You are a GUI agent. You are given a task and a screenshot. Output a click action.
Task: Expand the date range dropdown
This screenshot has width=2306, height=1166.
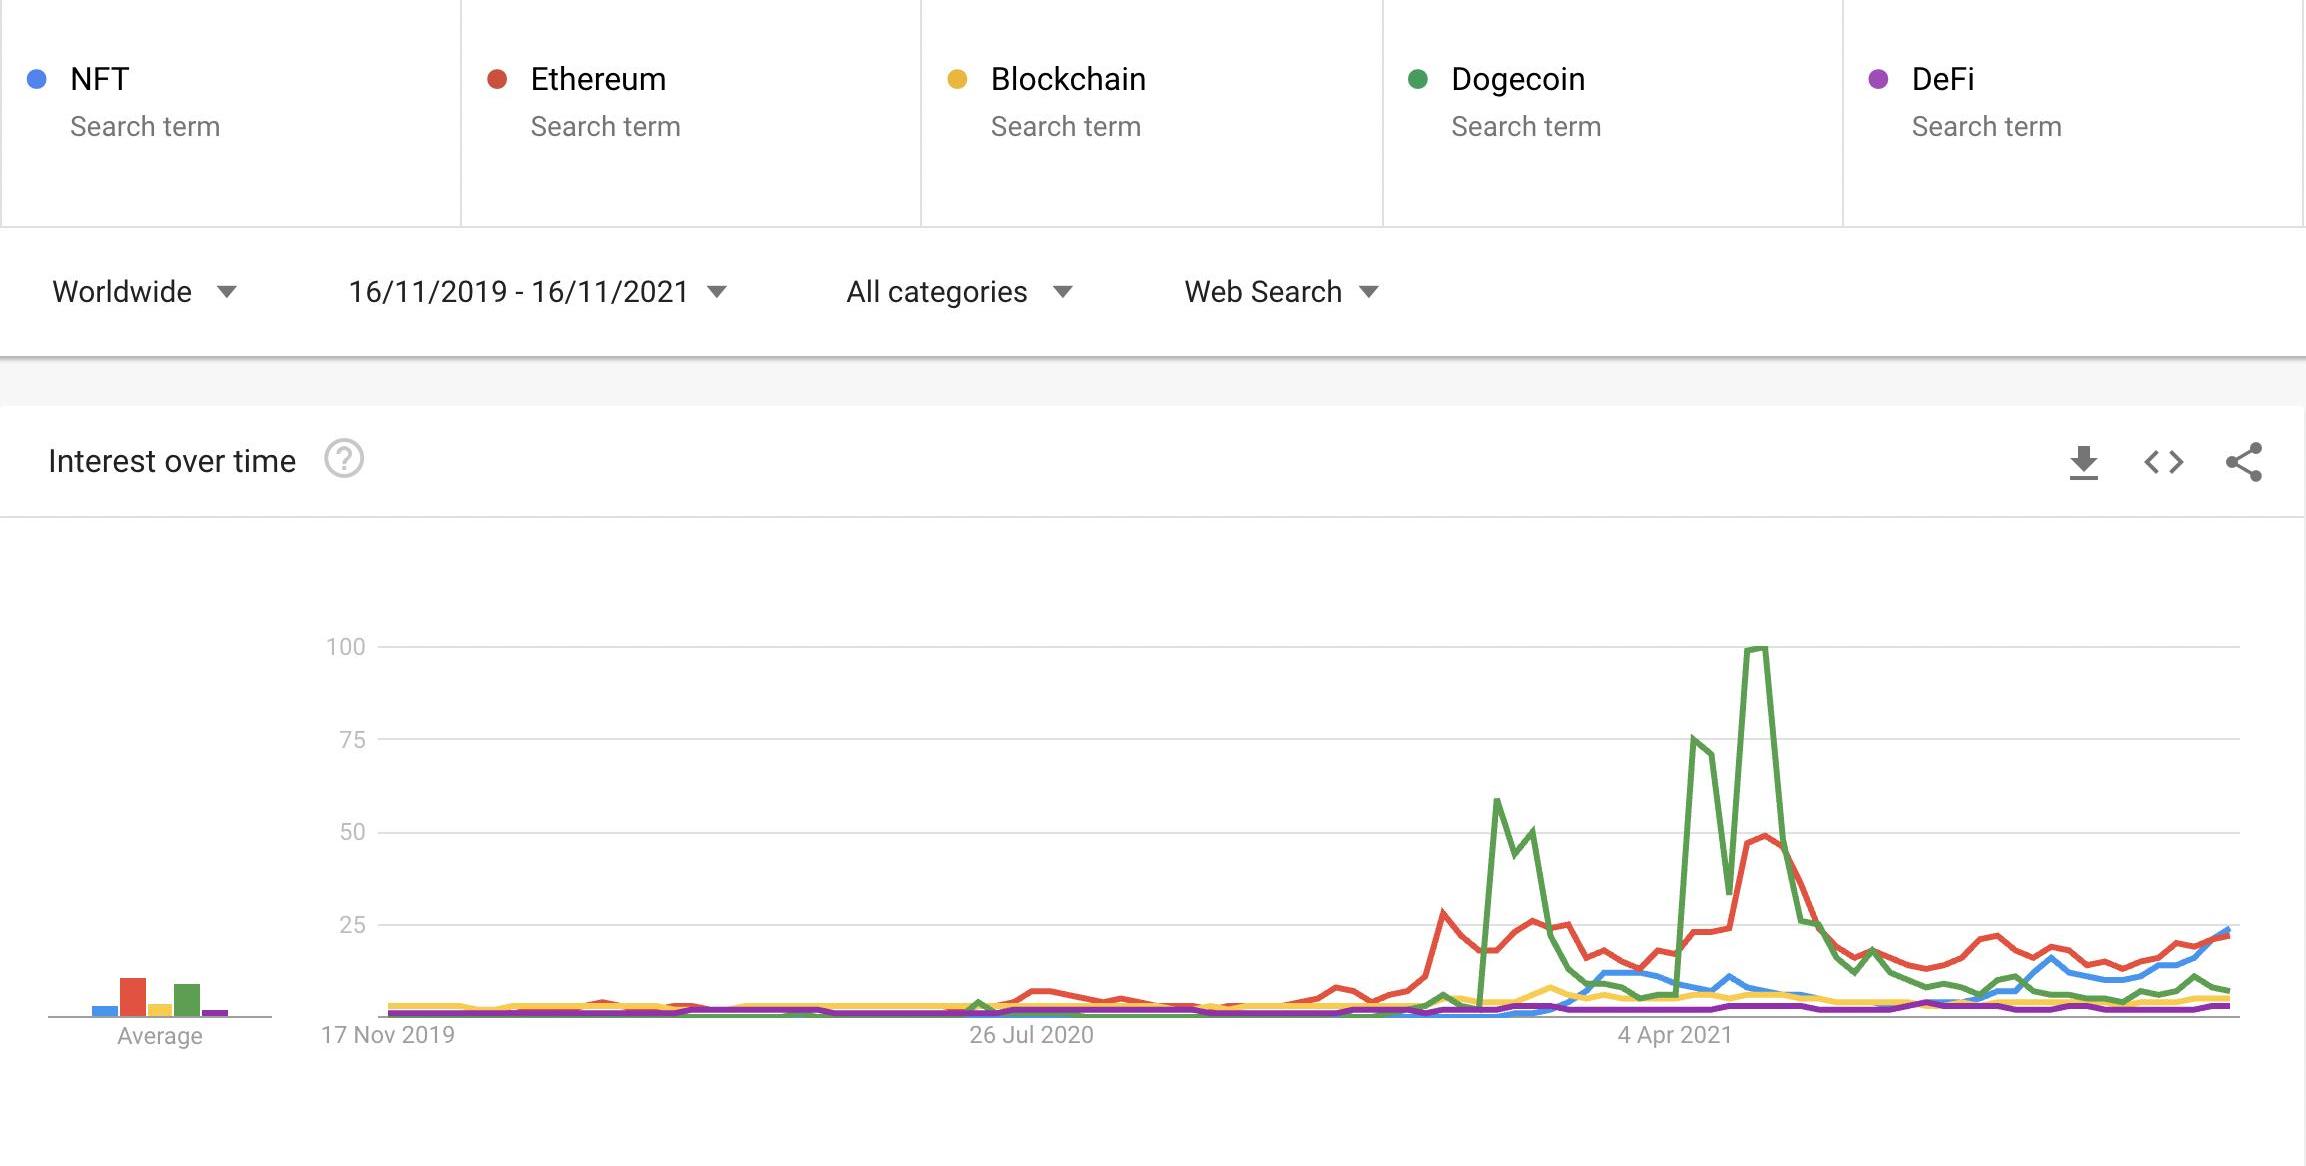click(x=537, y=292)
